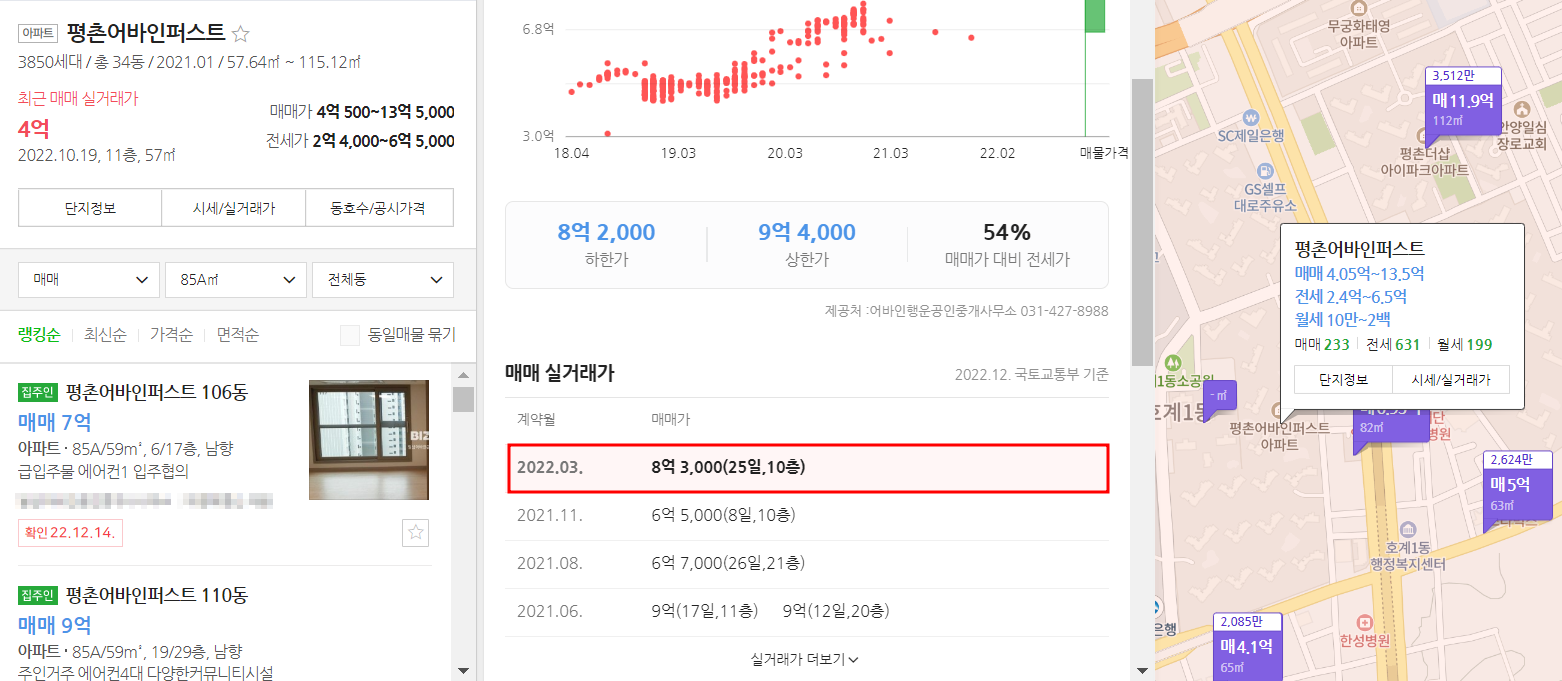Open the 매매 transaction type dropdown

coord(89,280)
